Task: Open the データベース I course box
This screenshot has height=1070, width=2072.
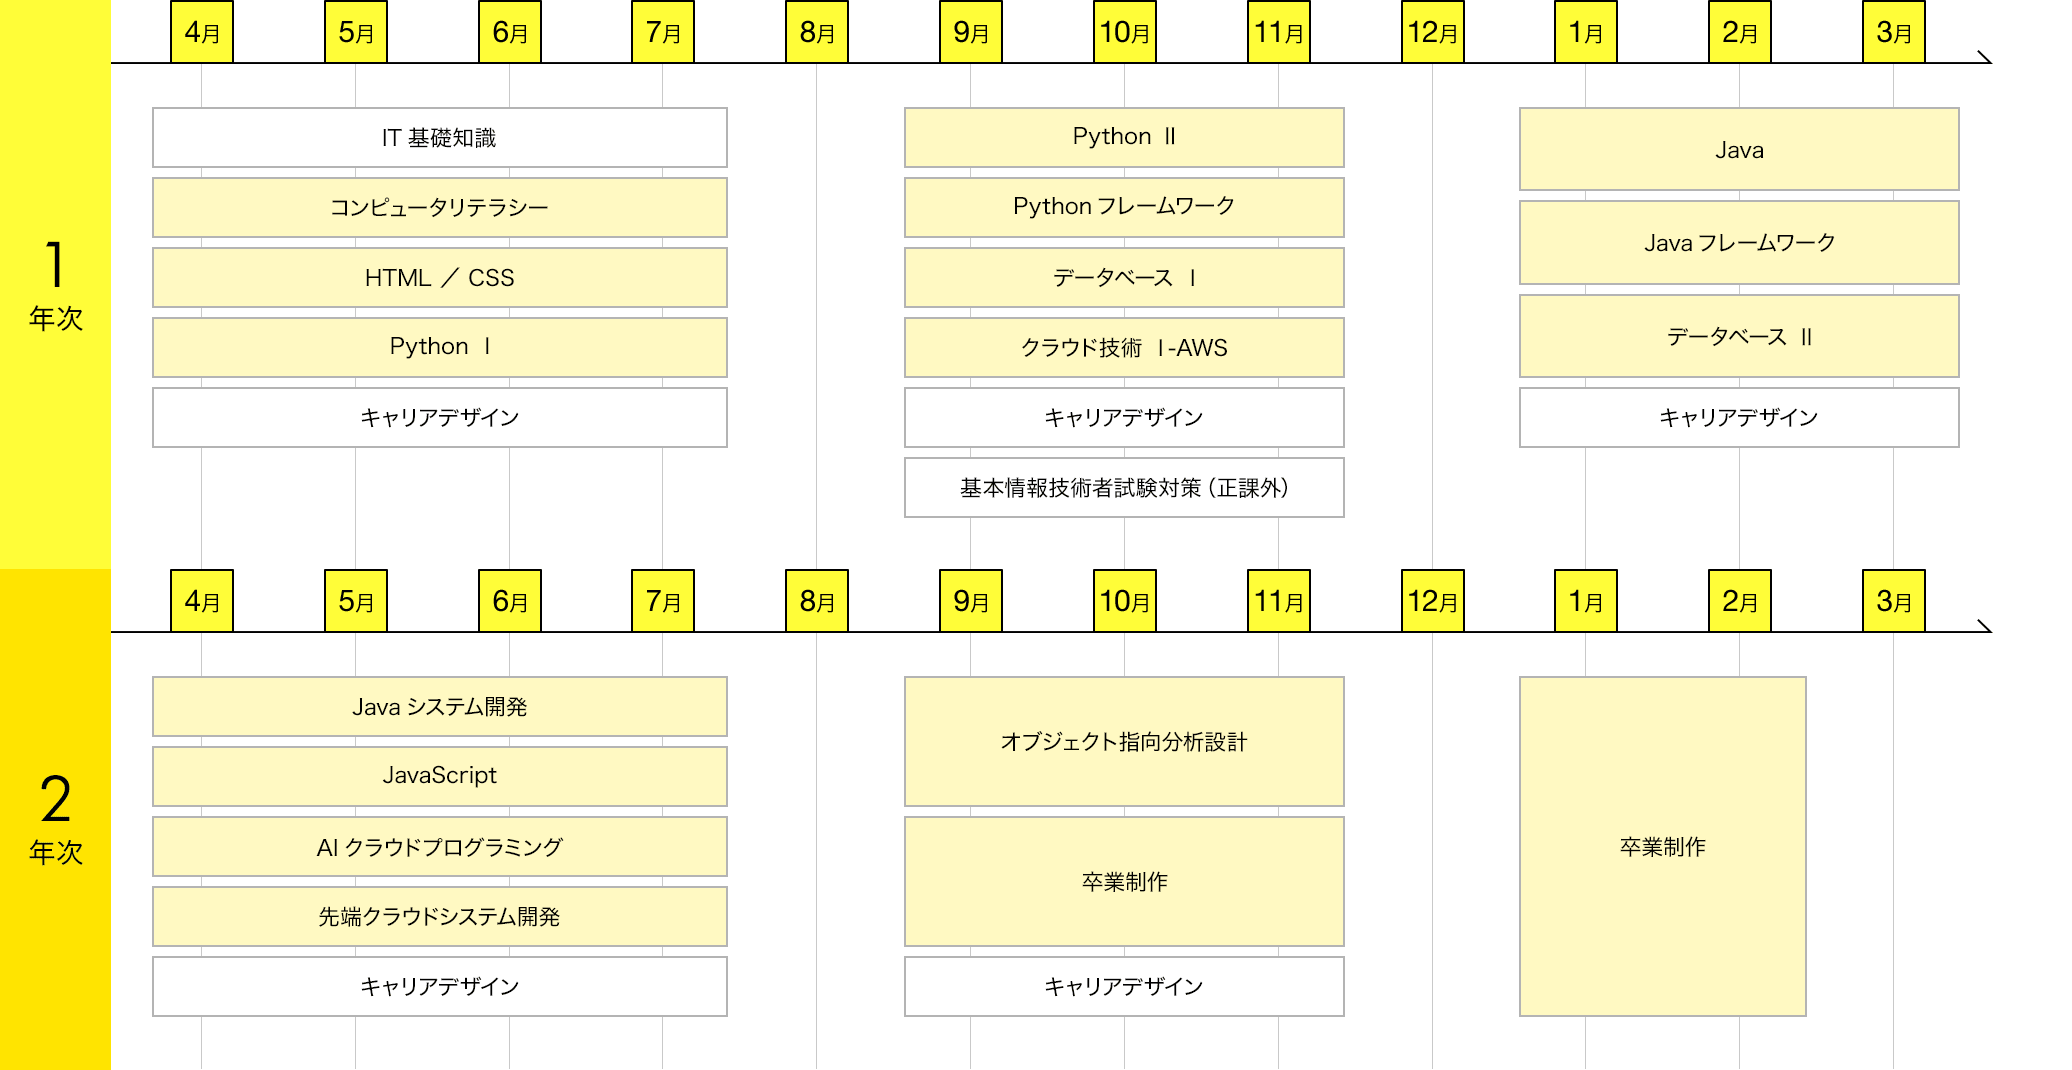Action: (x=1123, y=278)
